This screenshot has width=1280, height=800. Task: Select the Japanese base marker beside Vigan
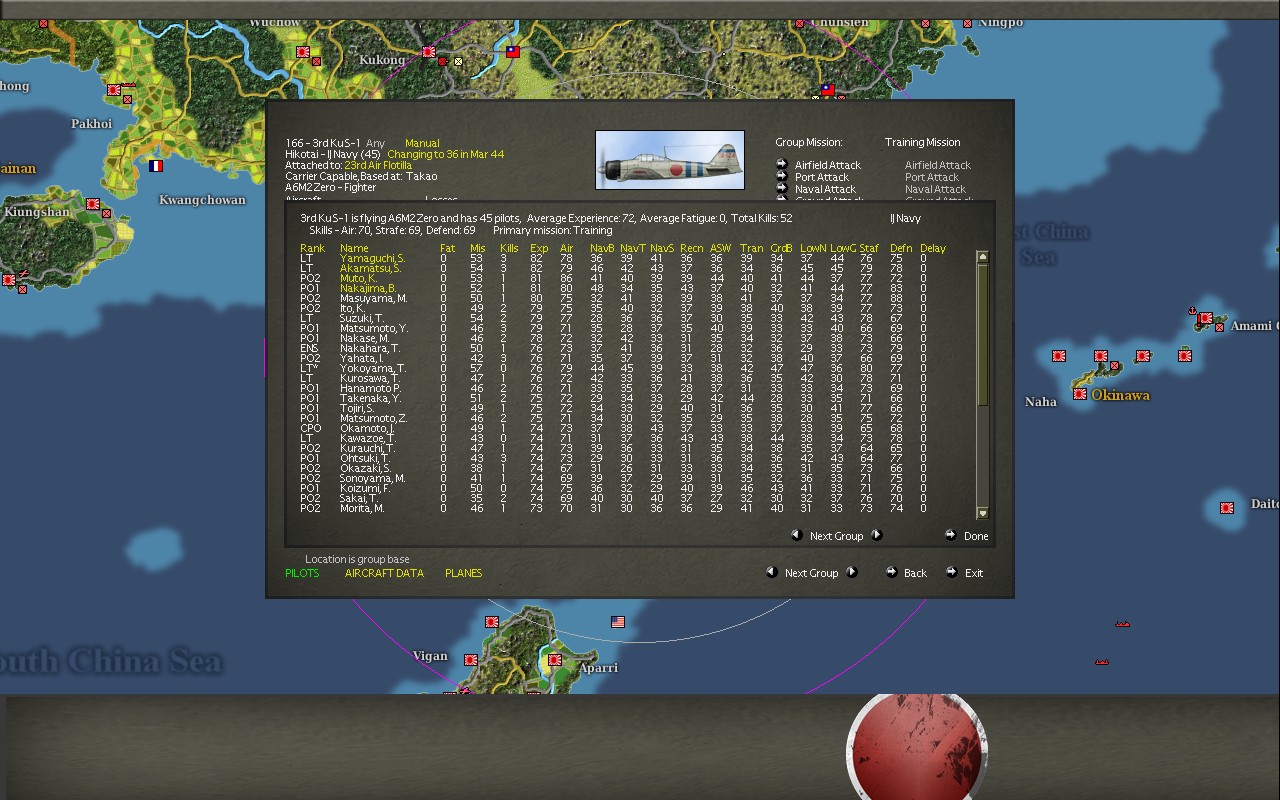click(471, 660)
